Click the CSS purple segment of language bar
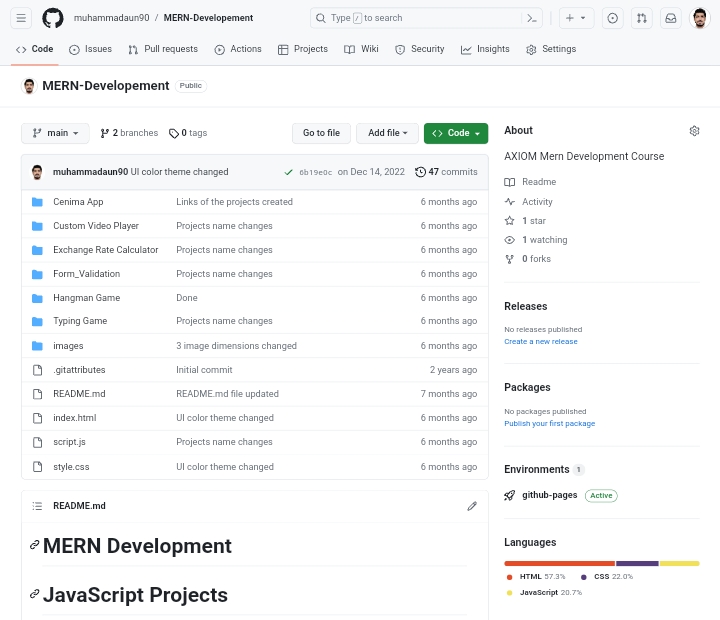720x620 pixels. [x=637, y=564]
